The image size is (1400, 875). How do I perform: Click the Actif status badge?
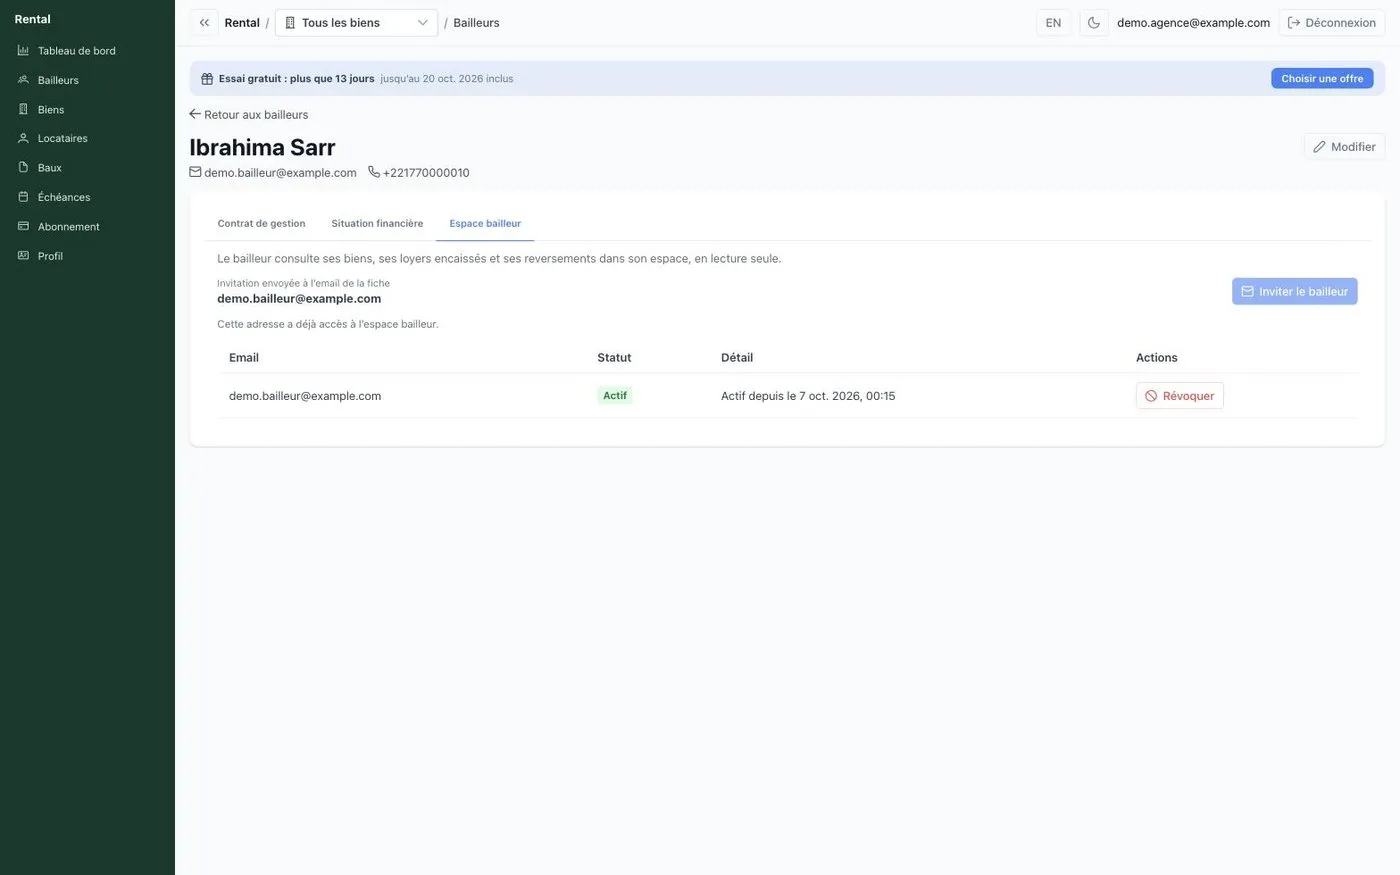coord(615,396)
